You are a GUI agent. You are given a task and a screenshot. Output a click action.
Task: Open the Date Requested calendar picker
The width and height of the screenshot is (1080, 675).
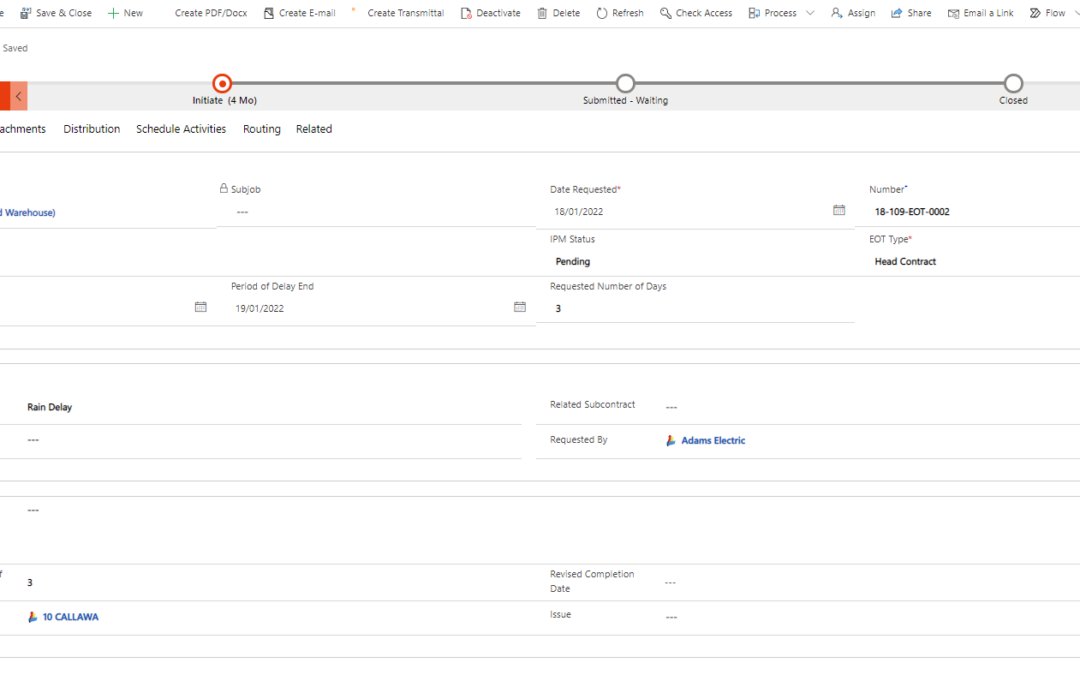click(839, 210)
